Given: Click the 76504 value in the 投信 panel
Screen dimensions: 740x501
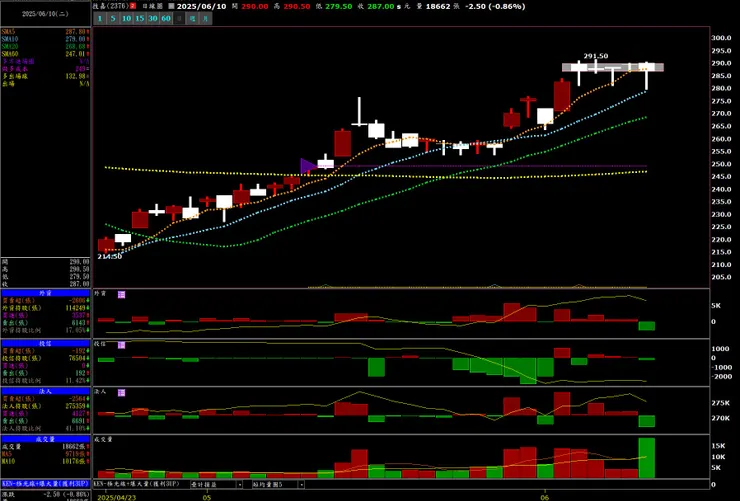Looking at the screenshot, I should pyautogui.click(x=77, y=358).
